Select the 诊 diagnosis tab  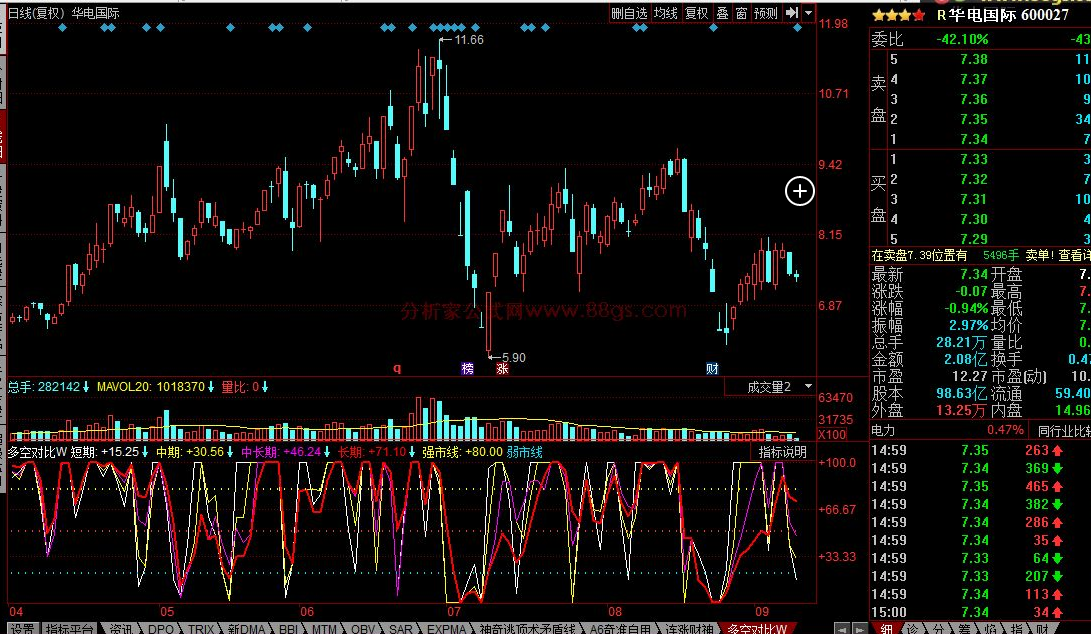(912, 628)
